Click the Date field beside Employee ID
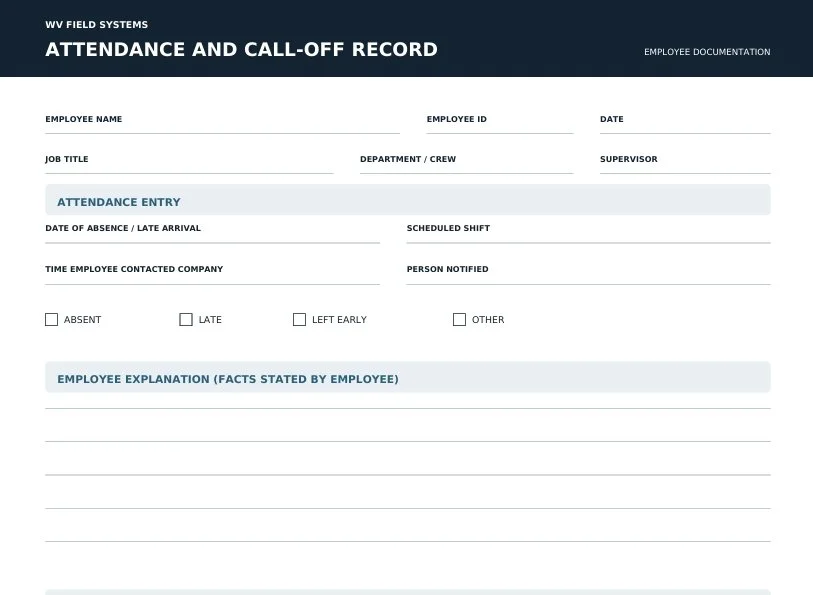The width and height of the screenshot is (813, 595). coord(685,124)
